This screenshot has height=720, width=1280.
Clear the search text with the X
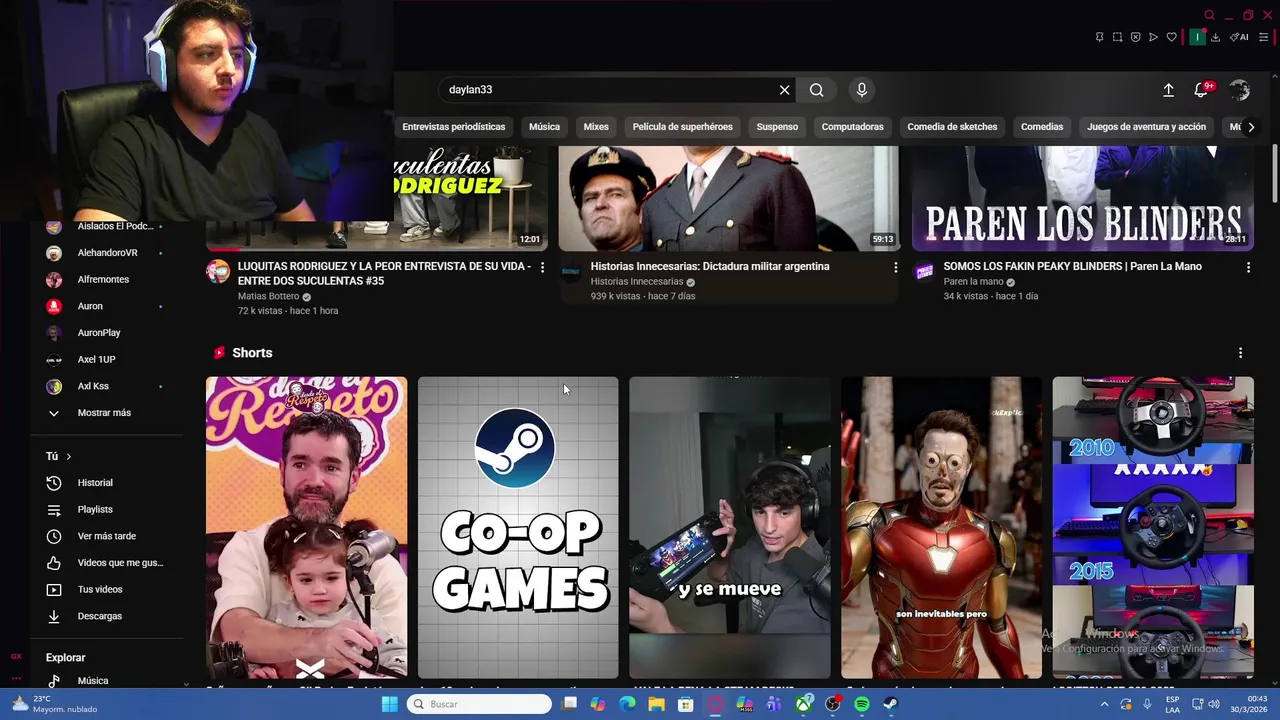click(785, 90)
